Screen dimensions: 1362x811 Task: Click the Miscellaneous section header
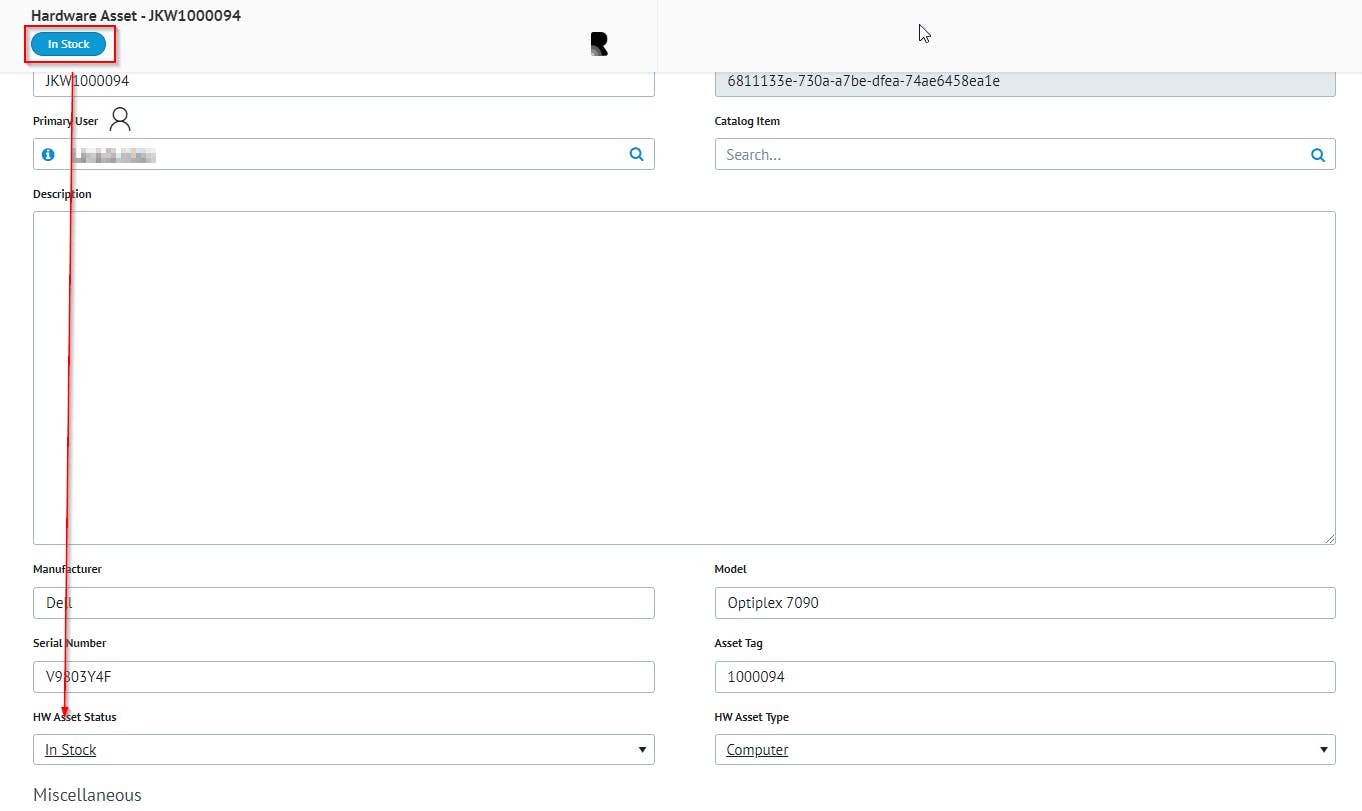coord(88,795)
